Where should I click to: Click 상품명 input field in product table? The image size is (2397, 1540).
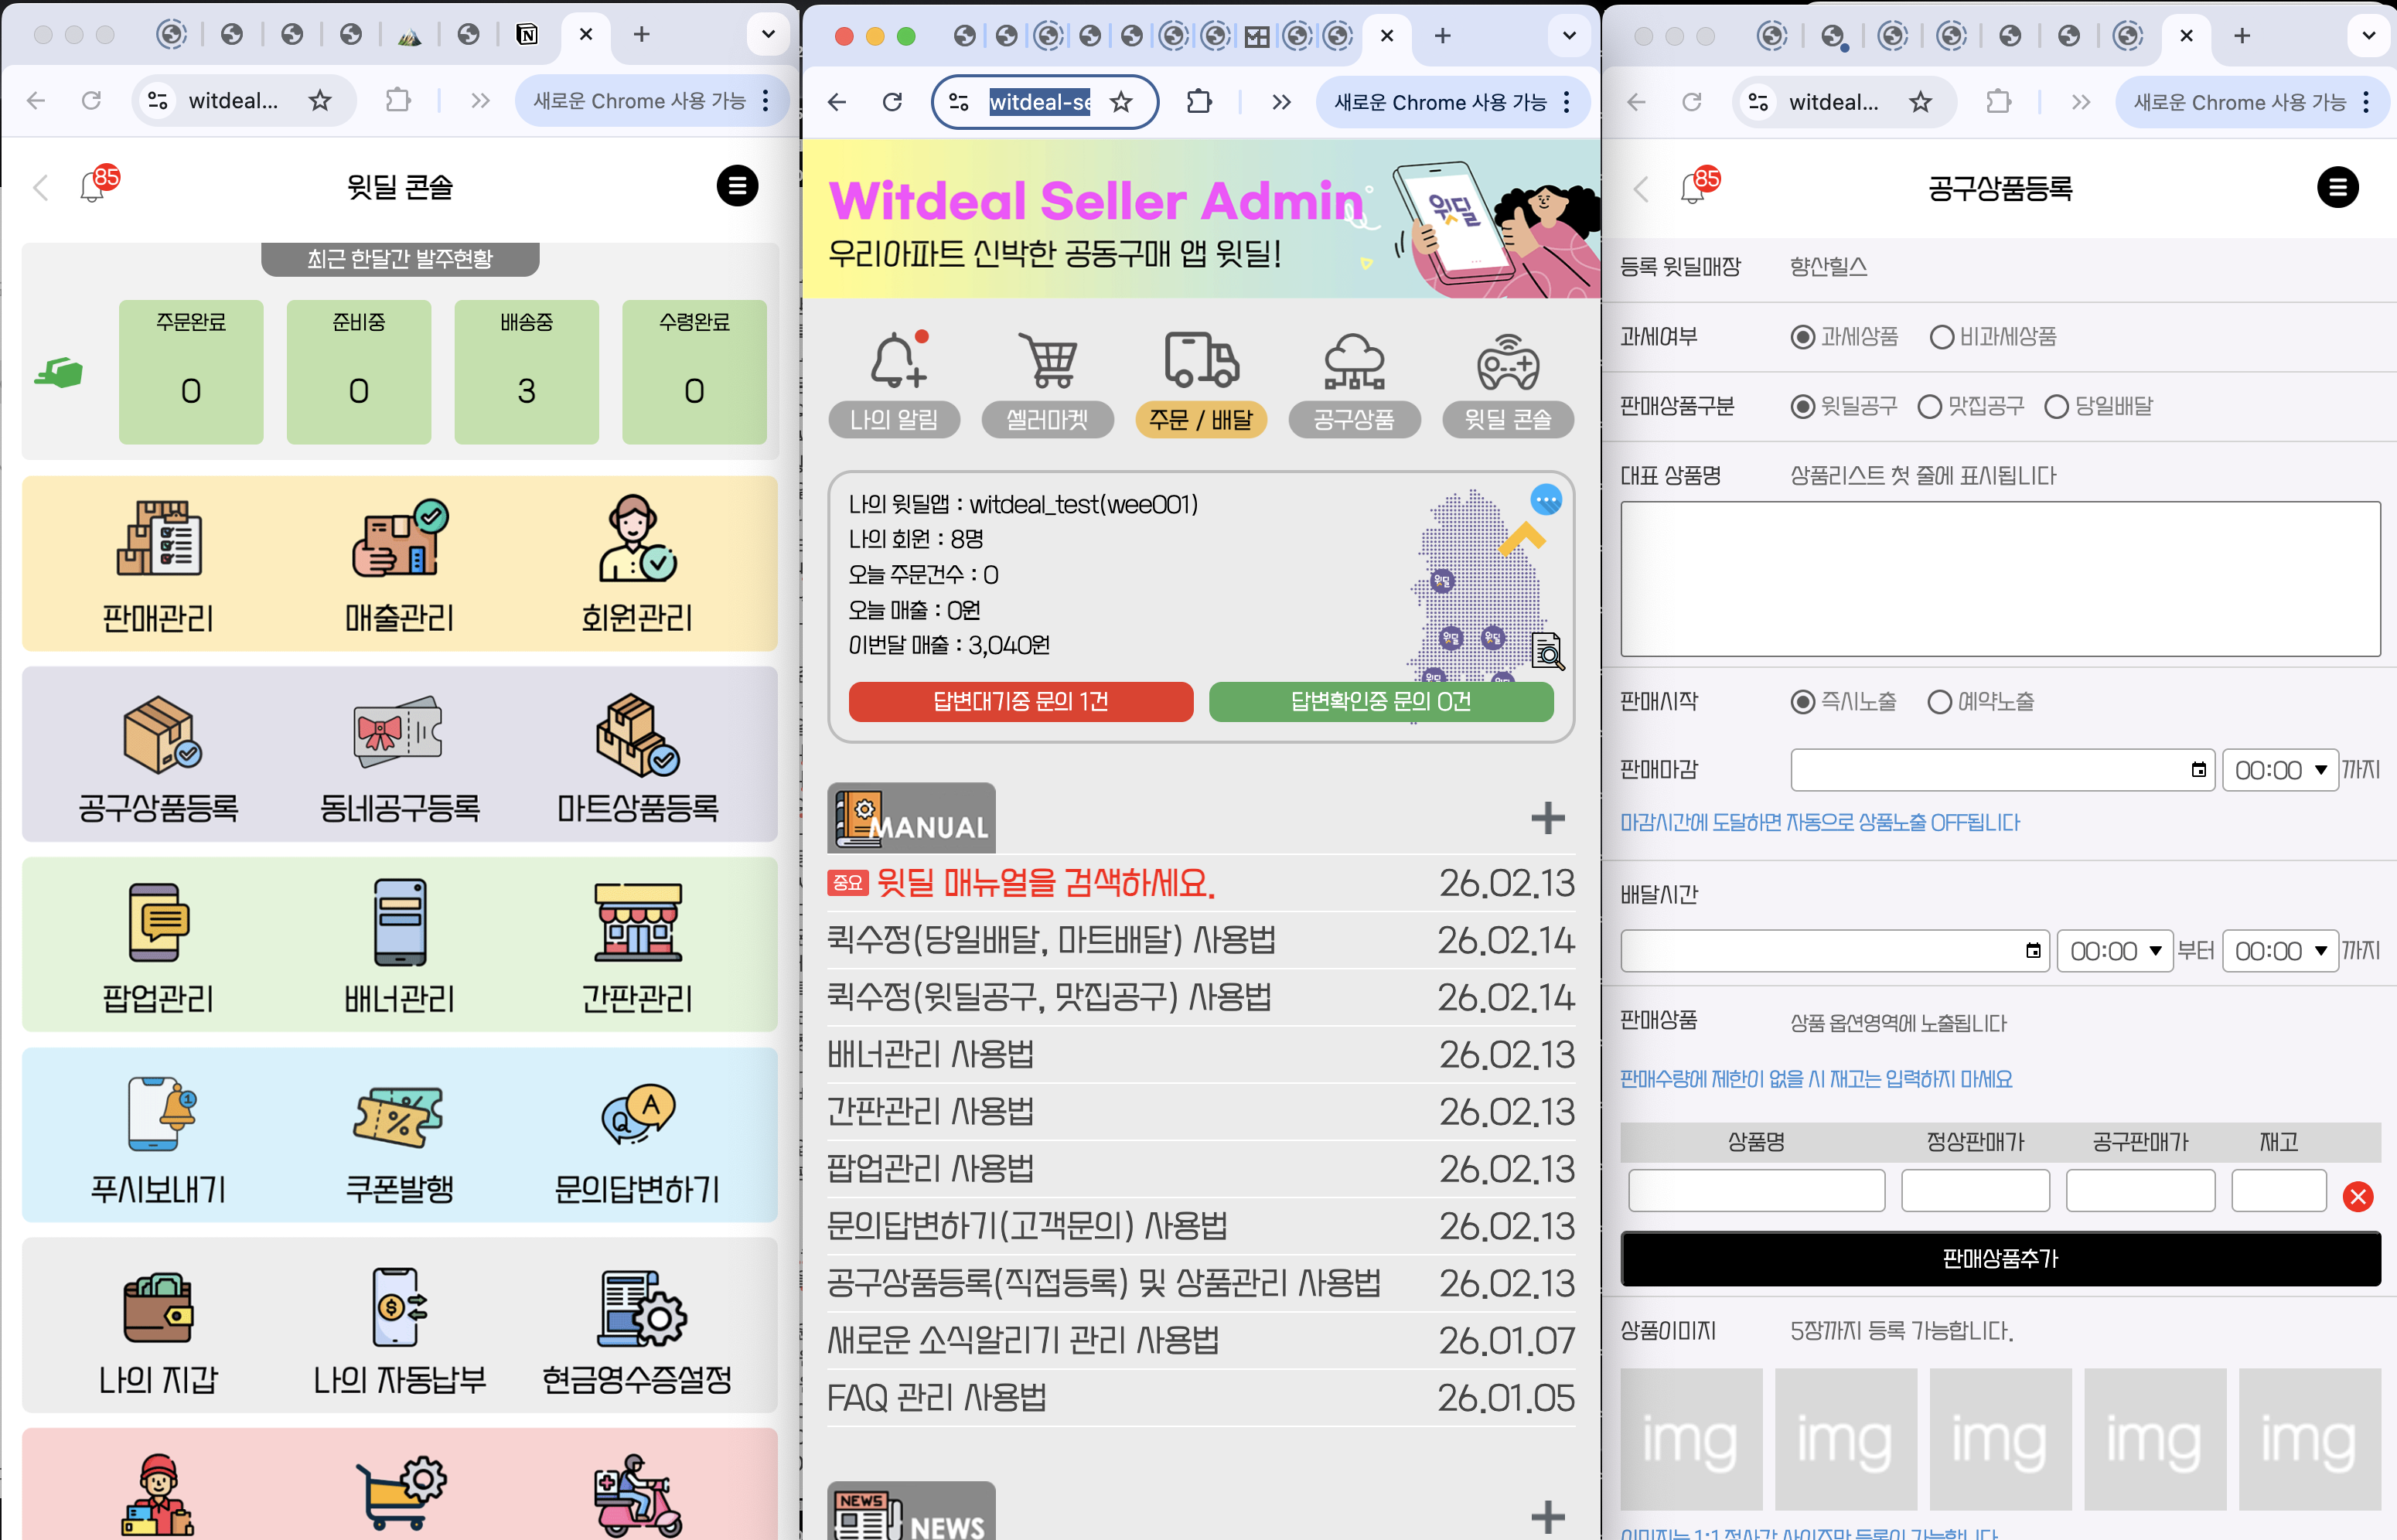(1756, 1190)
